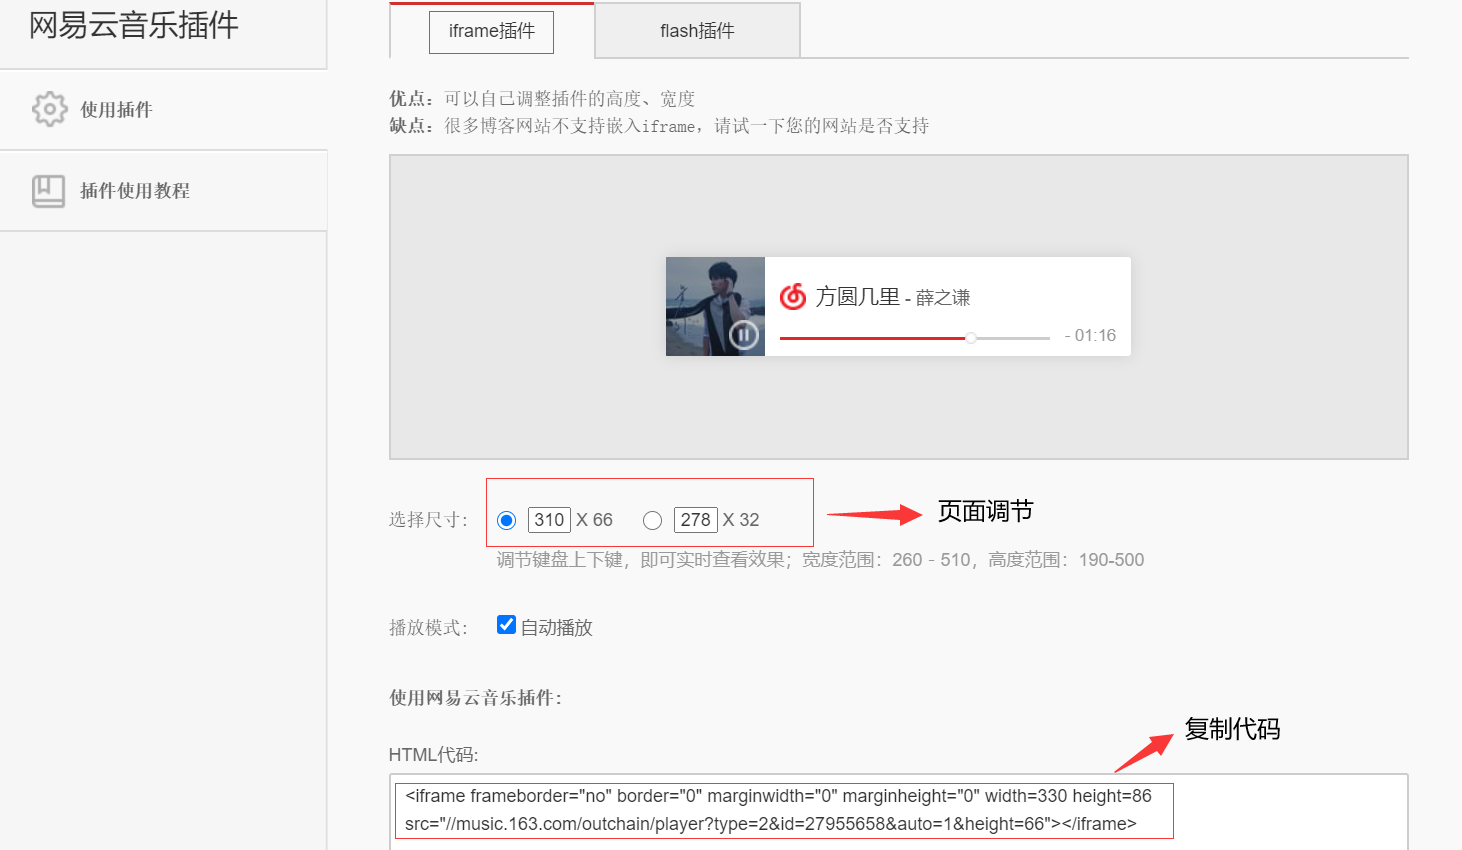Click the 缺点 description line
The height and width of the screenshot is (850, 1462).
pyautogui.click(x=659, y=126)
